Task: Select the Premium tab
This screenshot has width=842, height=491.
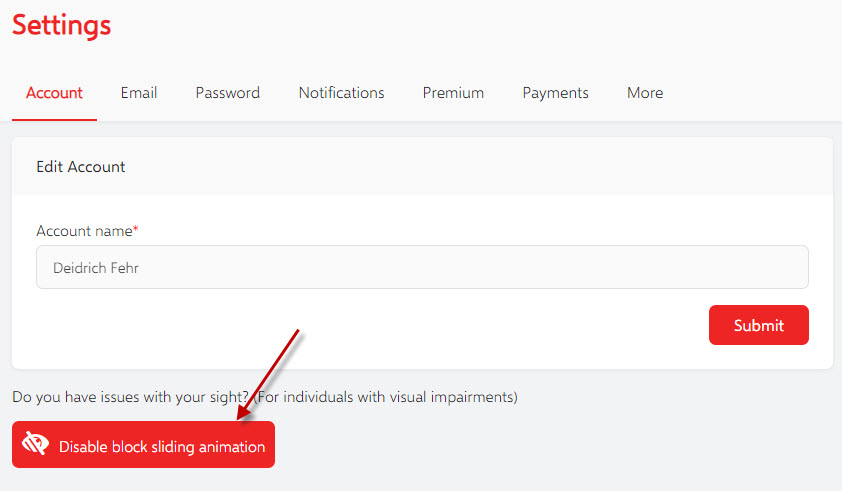Action: (453, 93)
